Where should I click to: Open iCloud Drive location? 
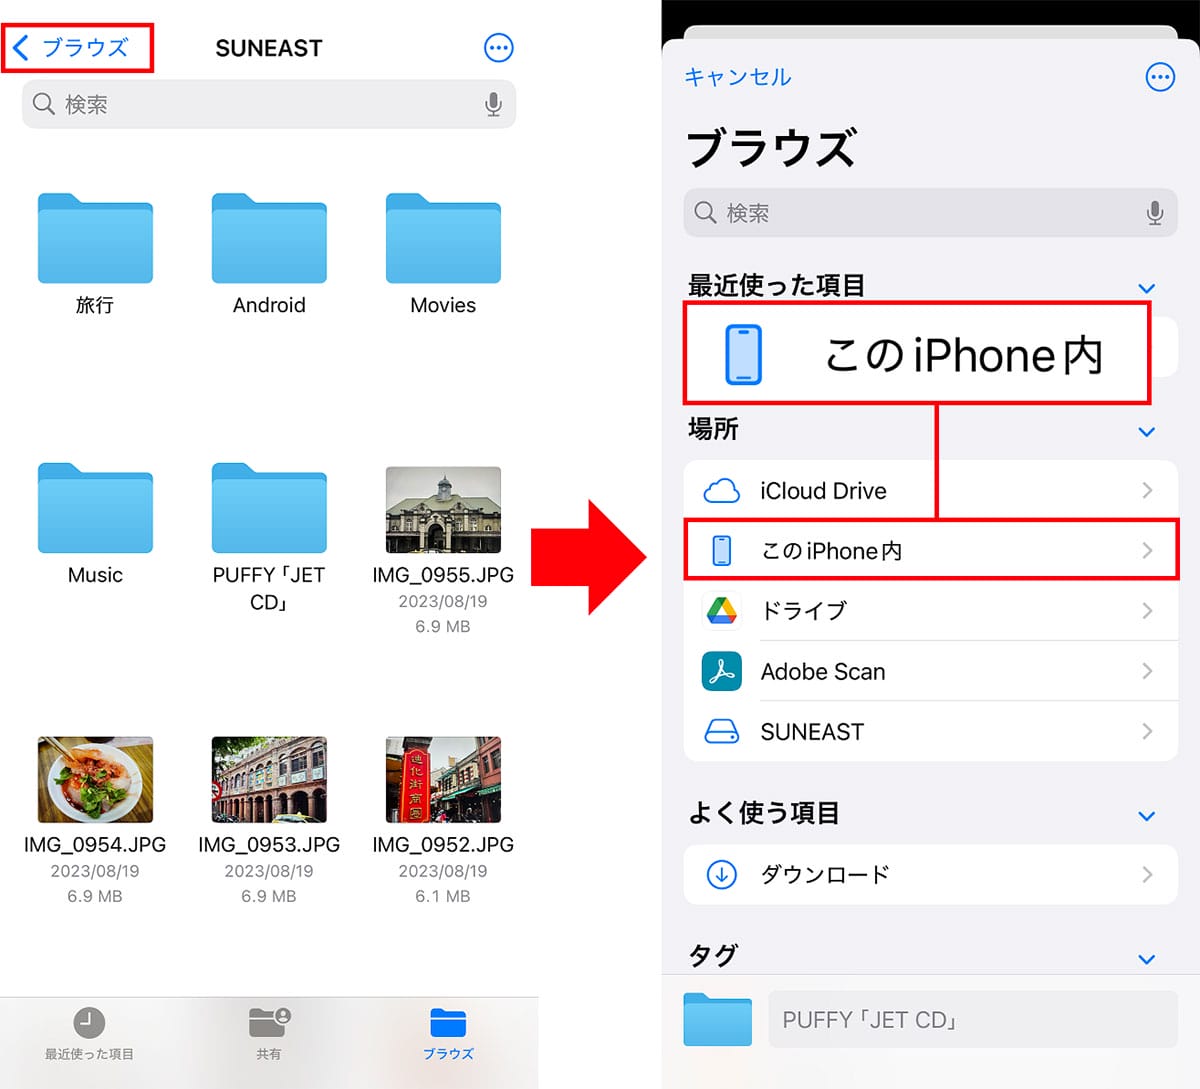(x=930, y=490)
